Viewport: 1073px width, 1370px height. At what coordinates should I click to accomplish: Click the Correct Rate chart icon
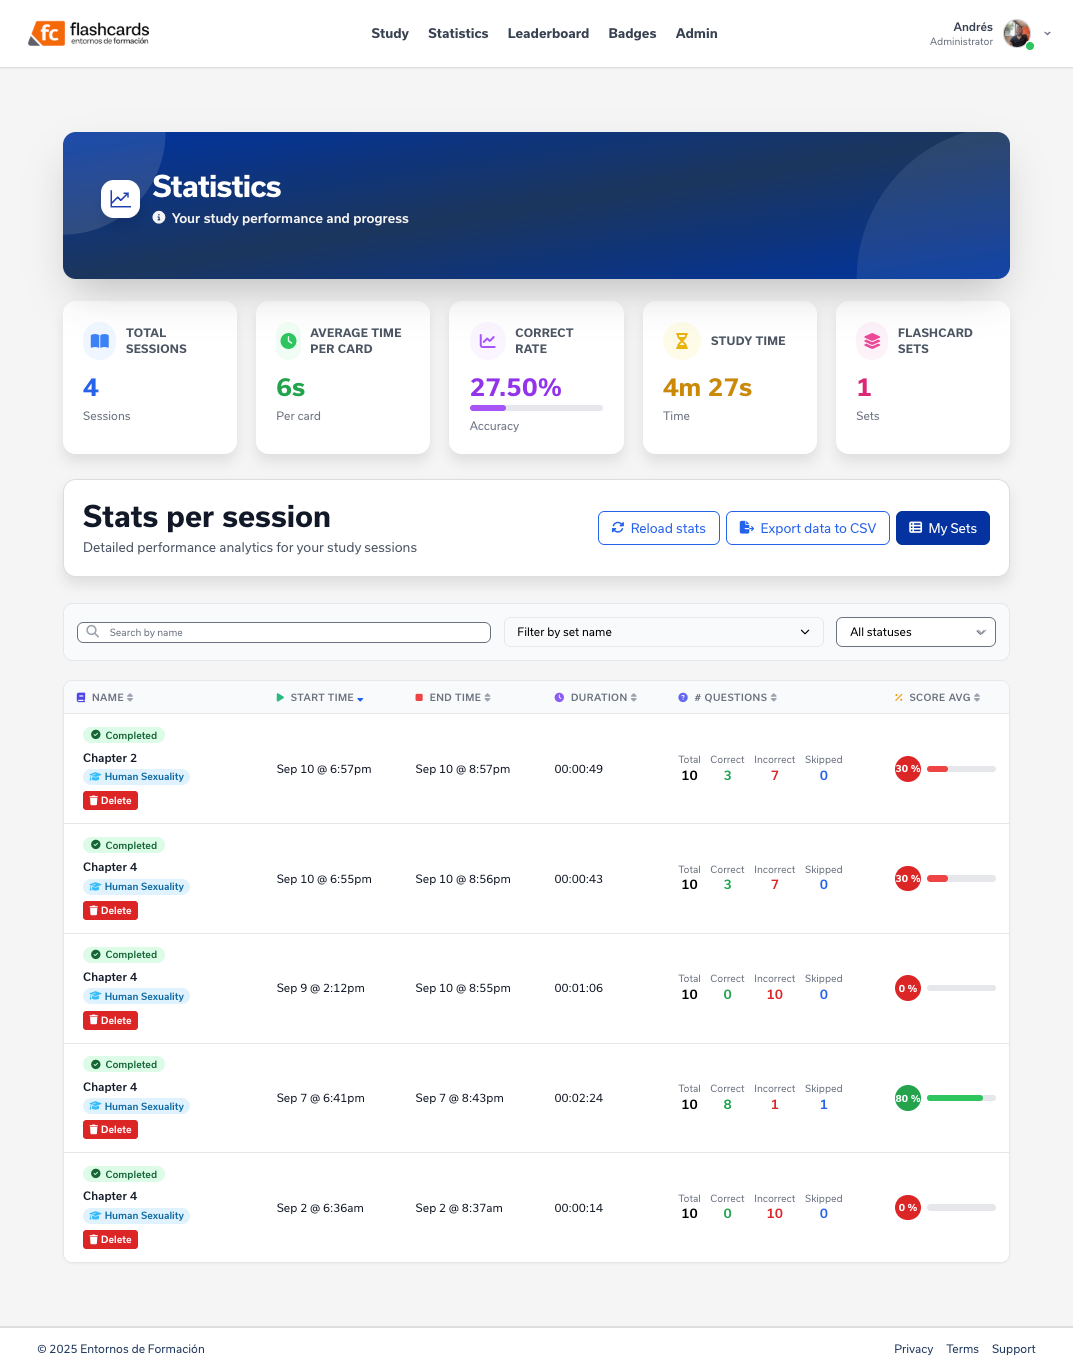point(488,341)
